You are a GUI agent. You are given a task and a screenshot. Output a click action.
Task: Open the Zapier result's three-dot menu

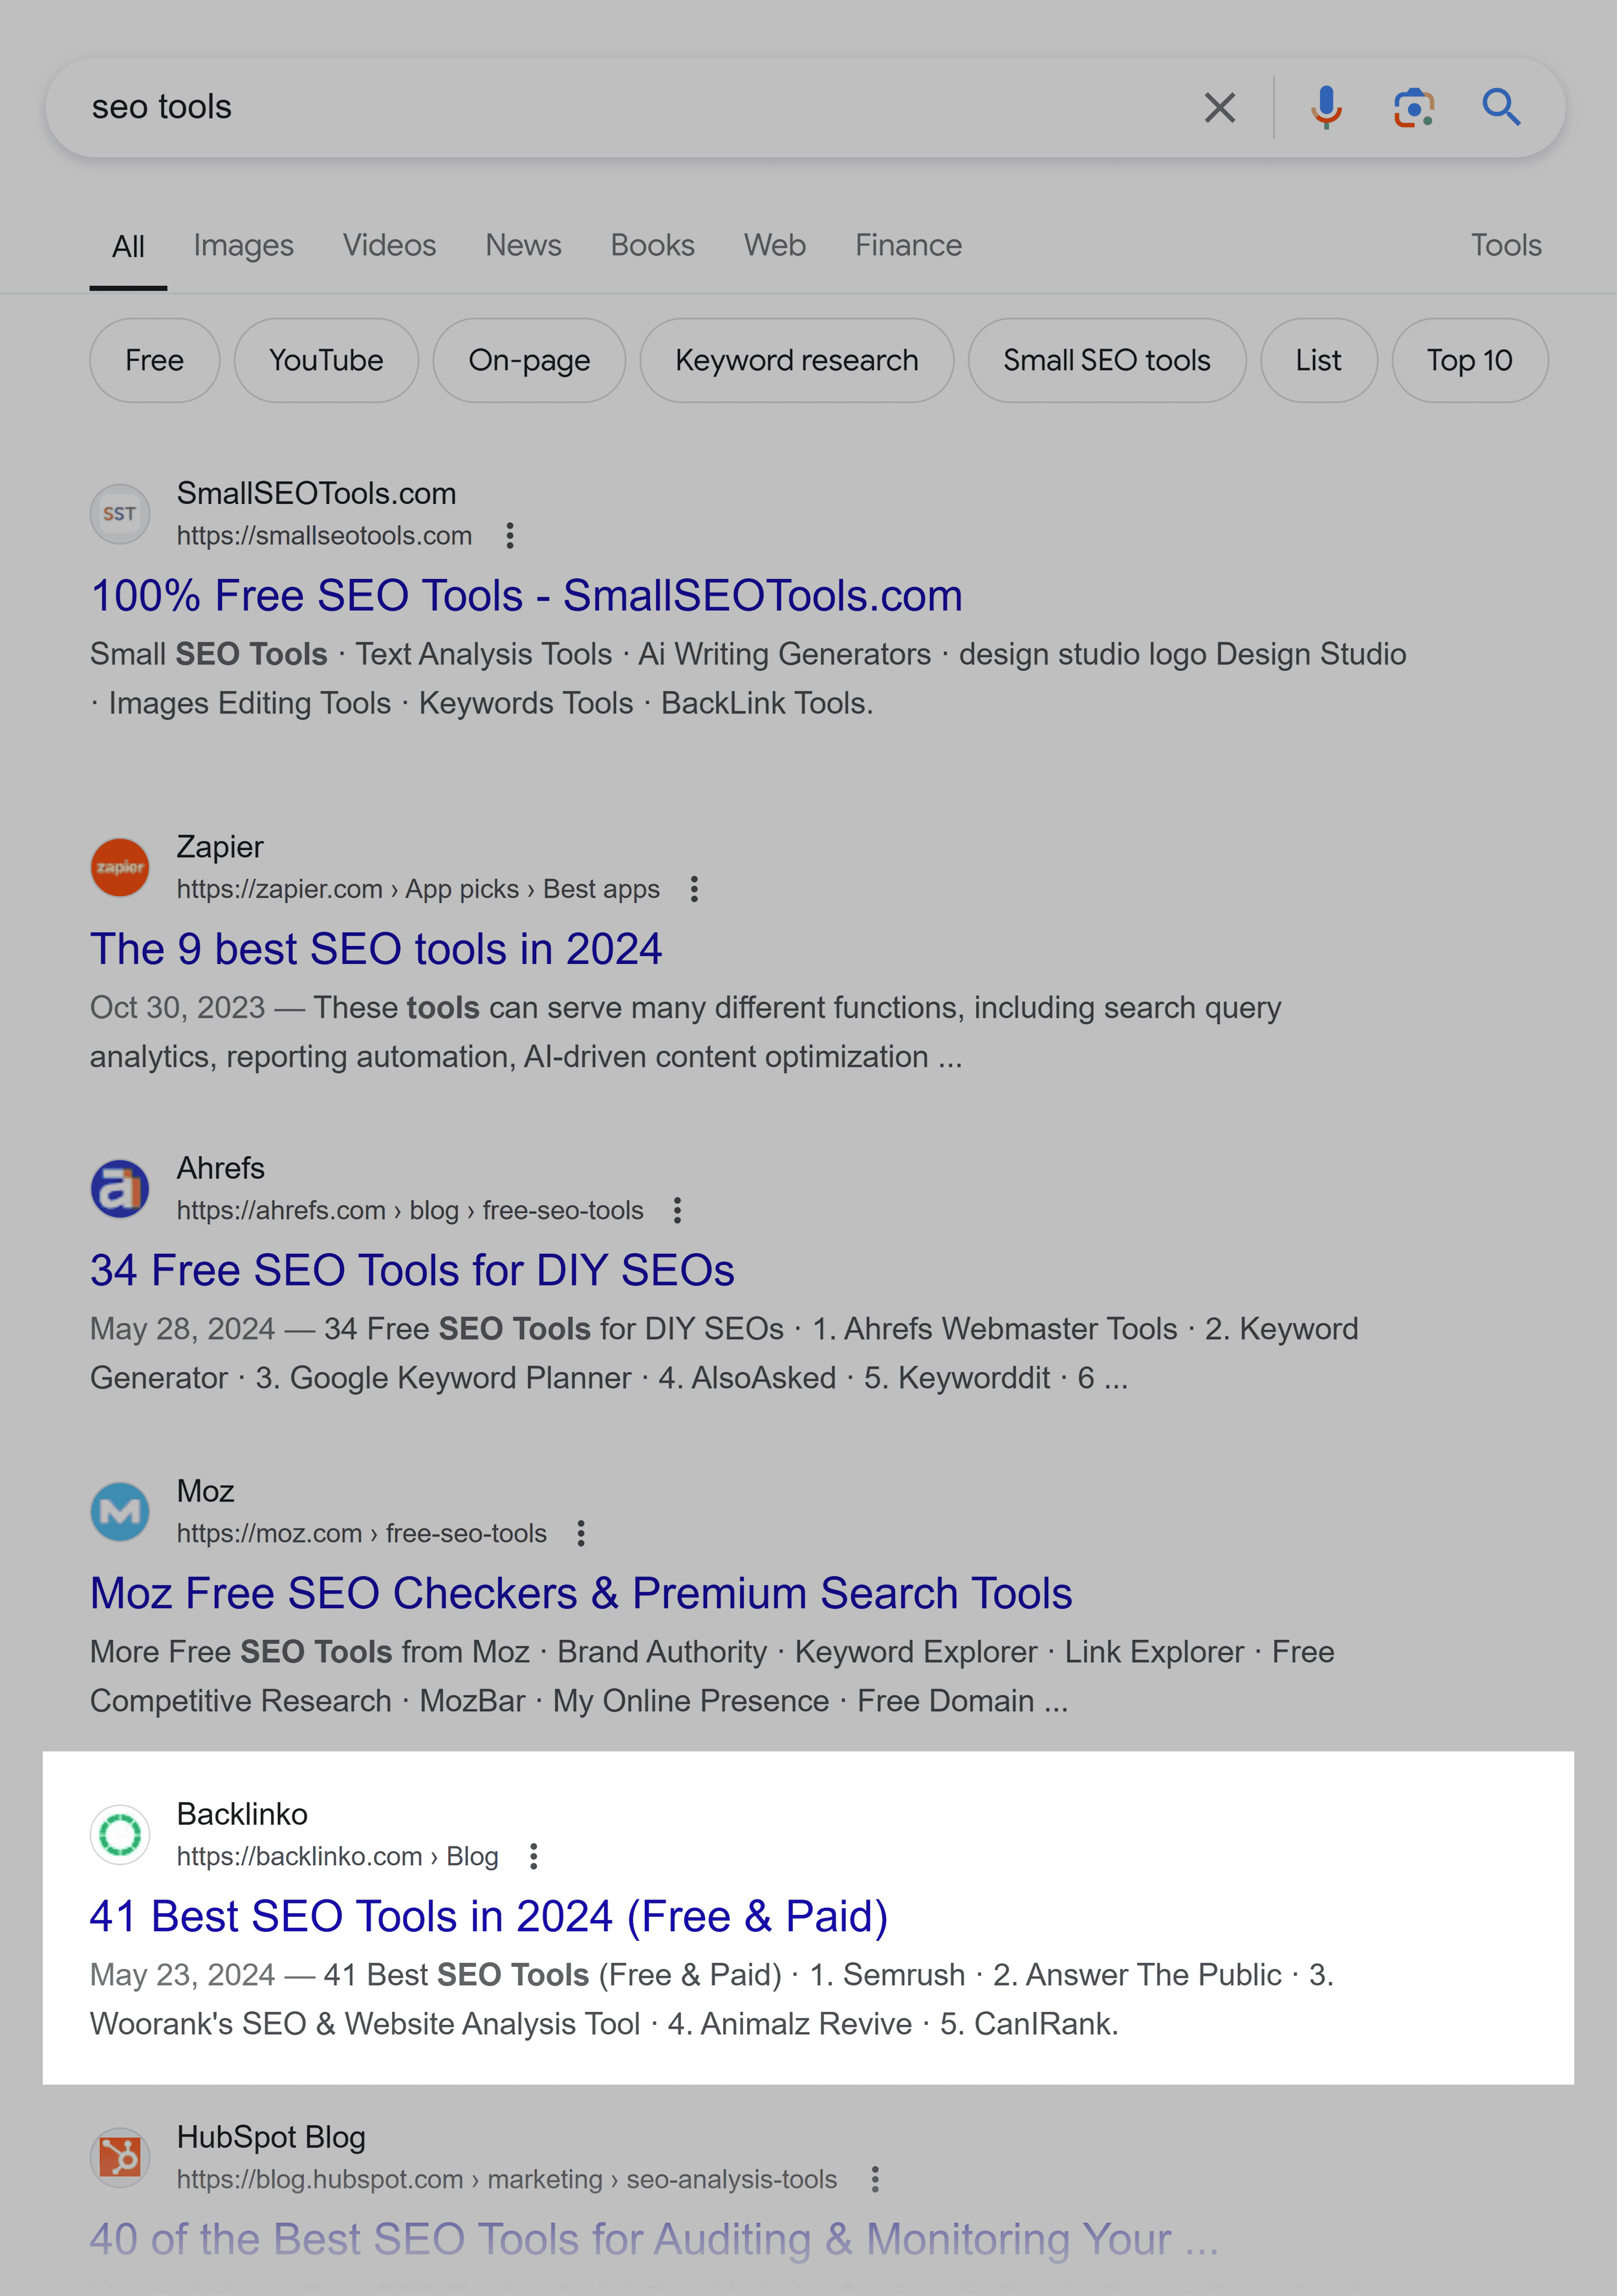tap(694, 889)
